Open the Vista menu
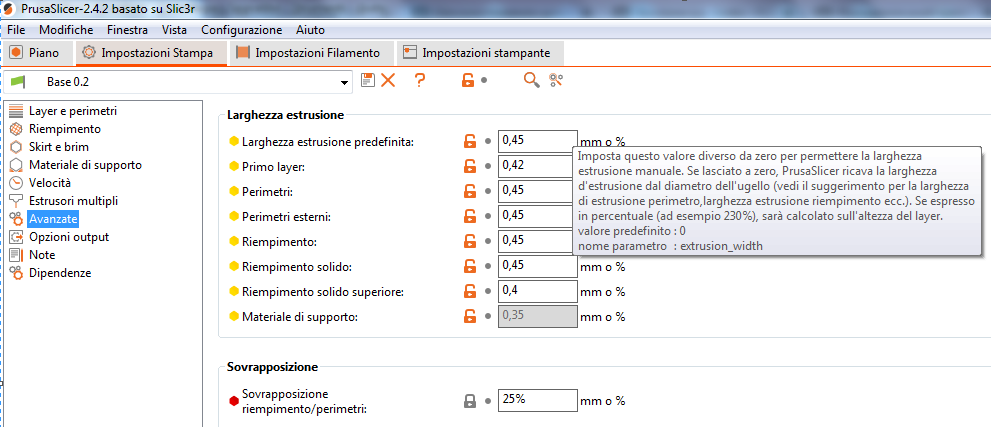The width and height of the screenshot is (991, 427). pos(174,30)
